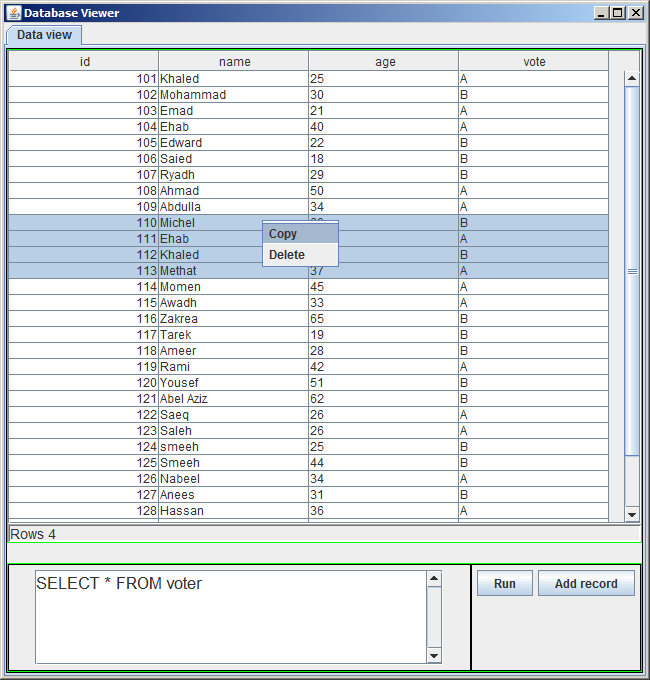Switch to the Data view tab

click(44, 35)
